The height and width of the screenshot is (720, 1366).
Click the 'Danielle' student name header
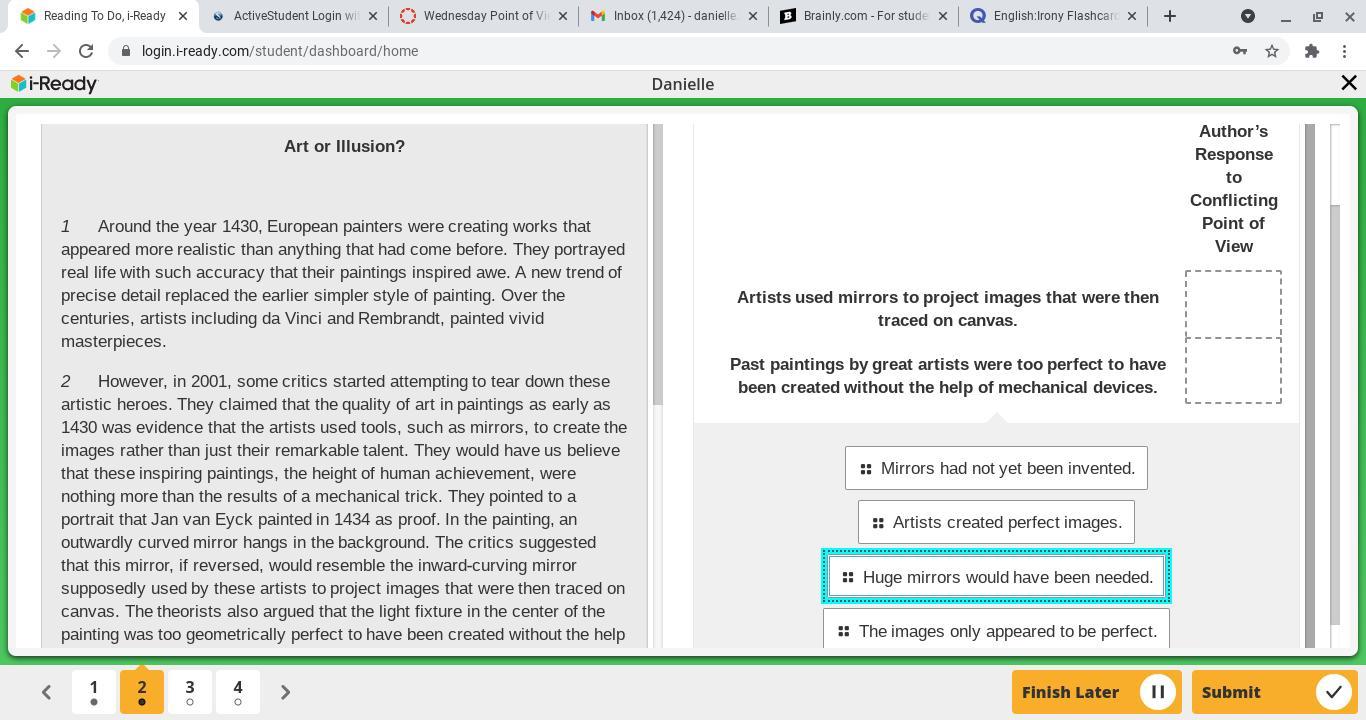683,84
